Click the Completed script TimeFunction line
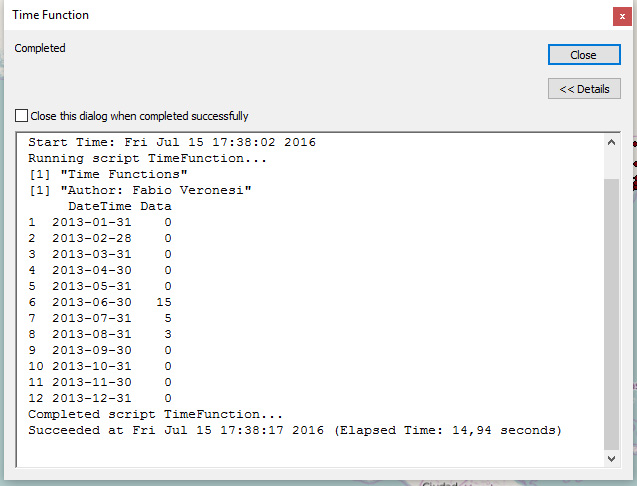Screen dimensions: 637x486 155,414
